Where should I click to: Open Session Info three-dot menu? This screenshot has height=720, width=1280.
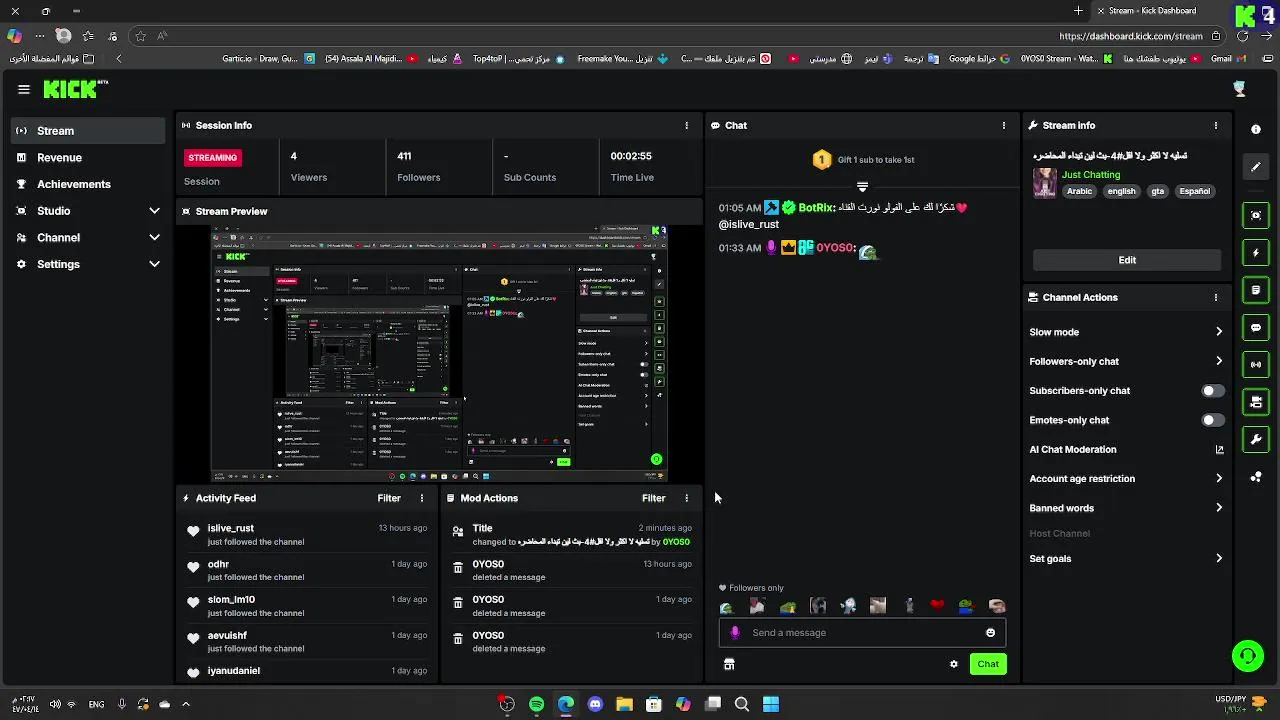tap(686, 125)
